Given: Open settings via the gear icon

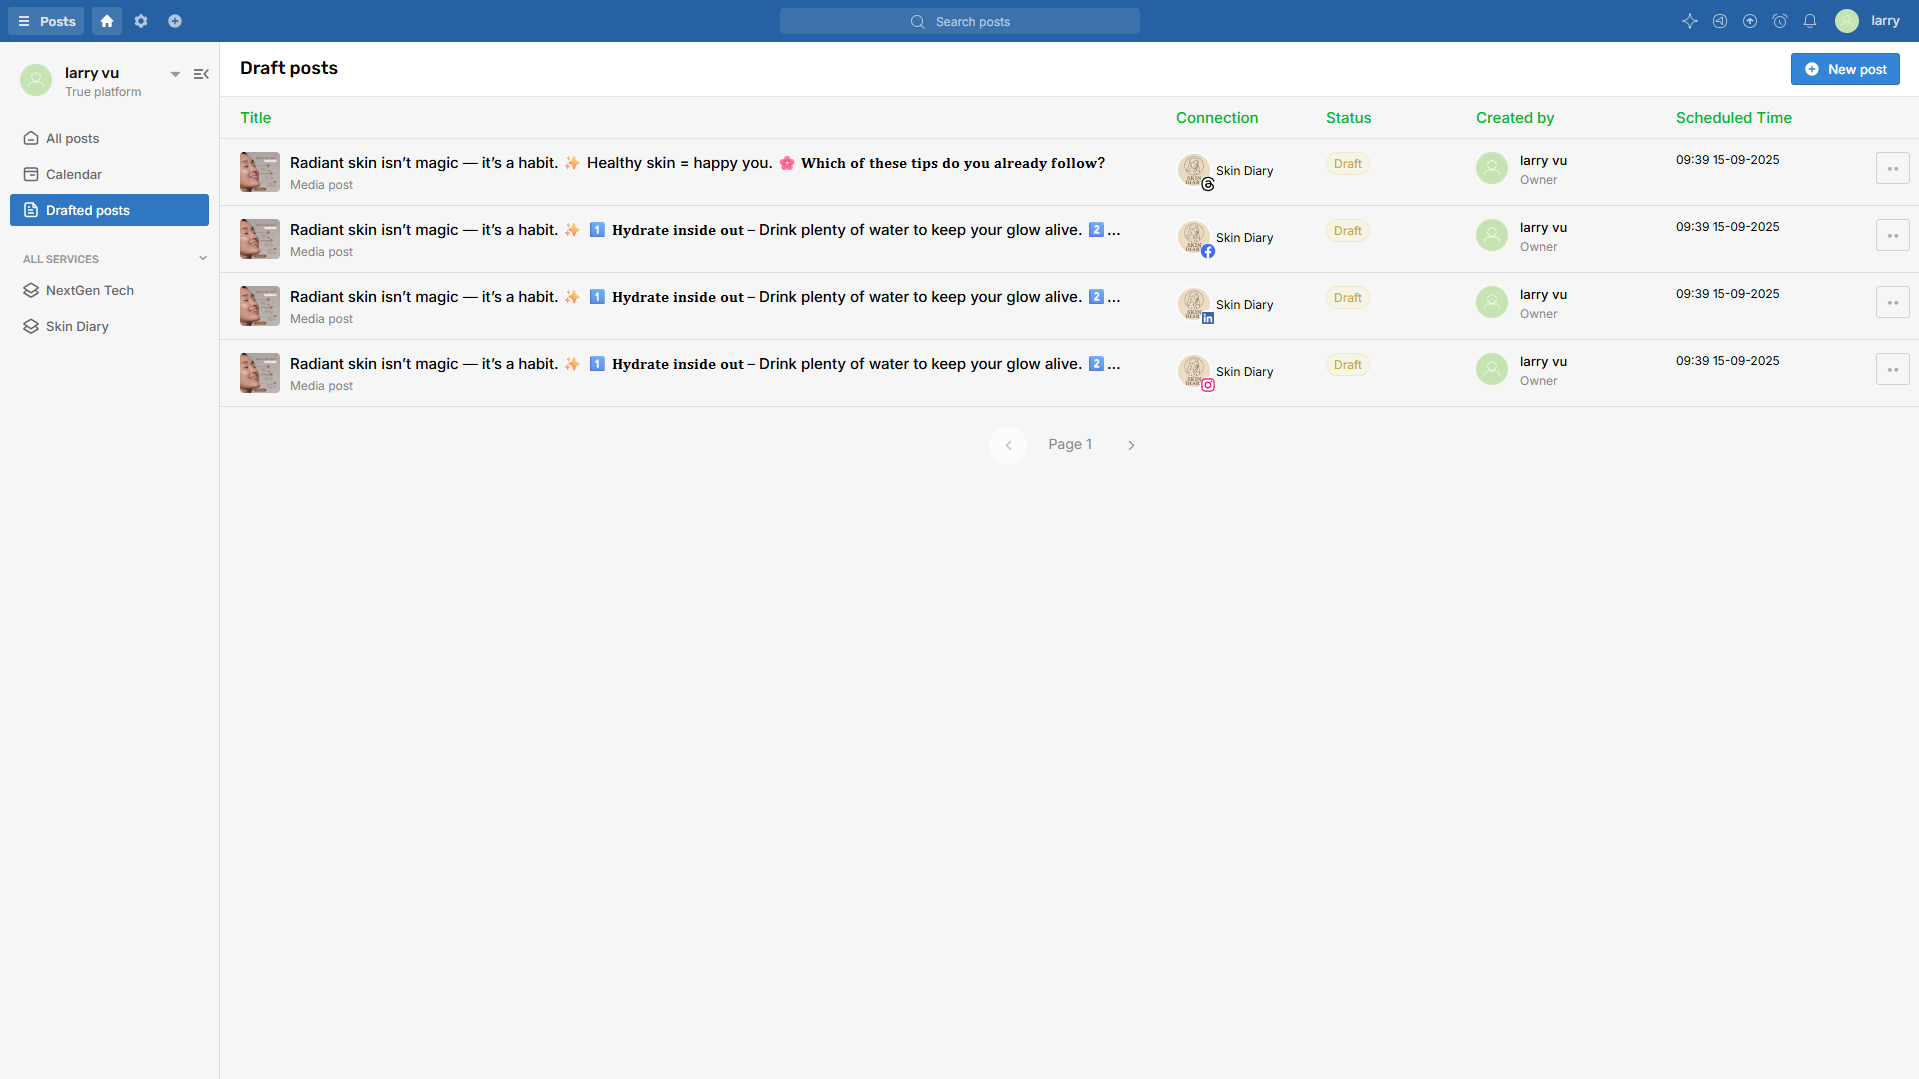Looking at the screenshot, I should click(x=141, y=21).
